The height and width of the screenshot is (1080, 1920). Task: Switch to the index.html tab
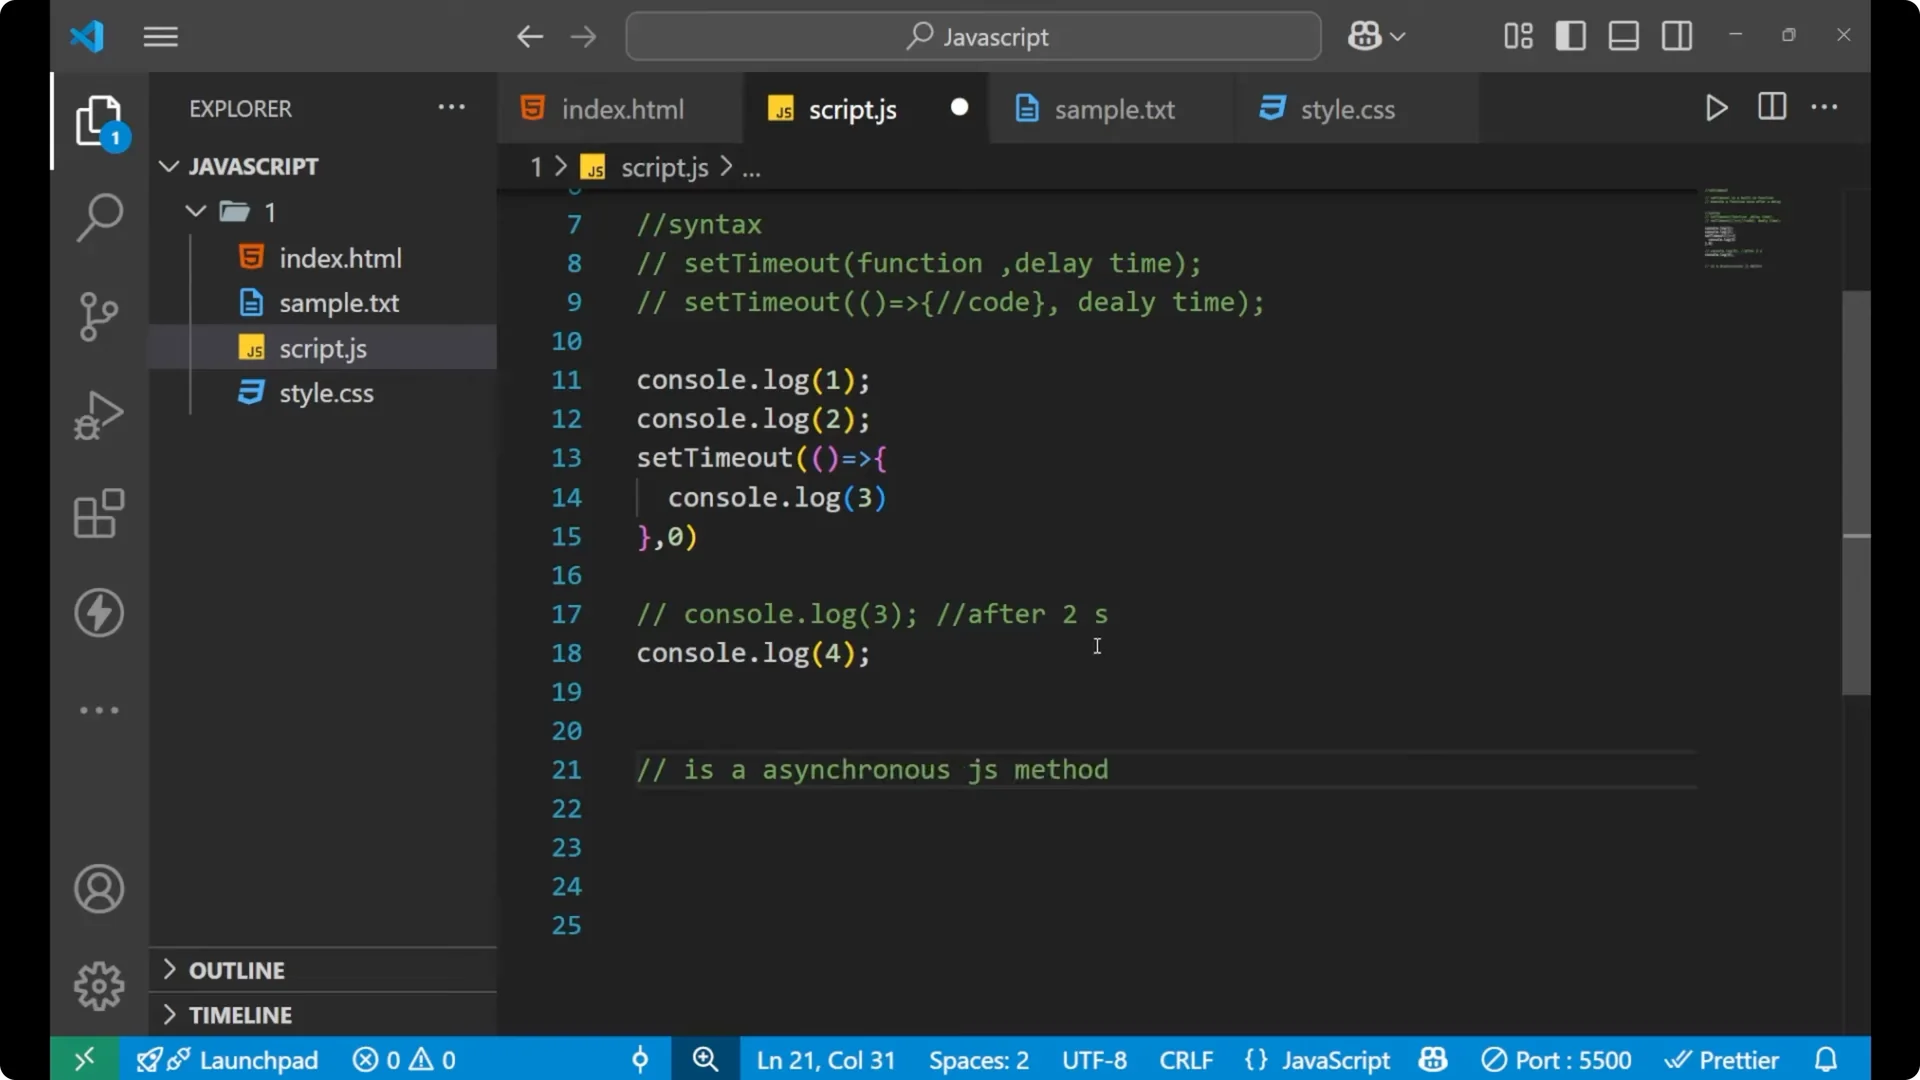(x=620, y=108)
